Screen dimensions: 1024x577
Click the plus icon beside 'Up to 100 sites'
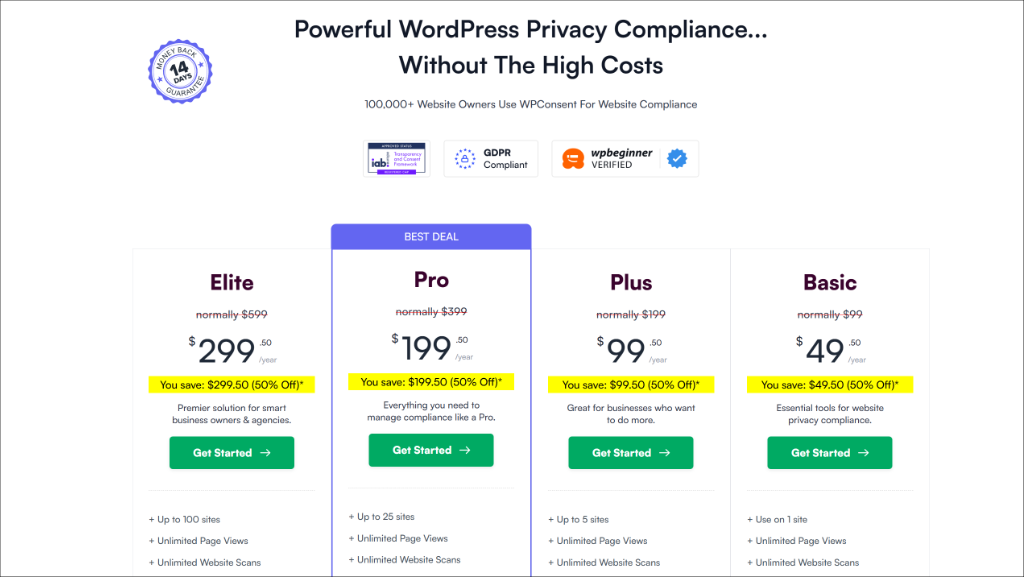151,519
